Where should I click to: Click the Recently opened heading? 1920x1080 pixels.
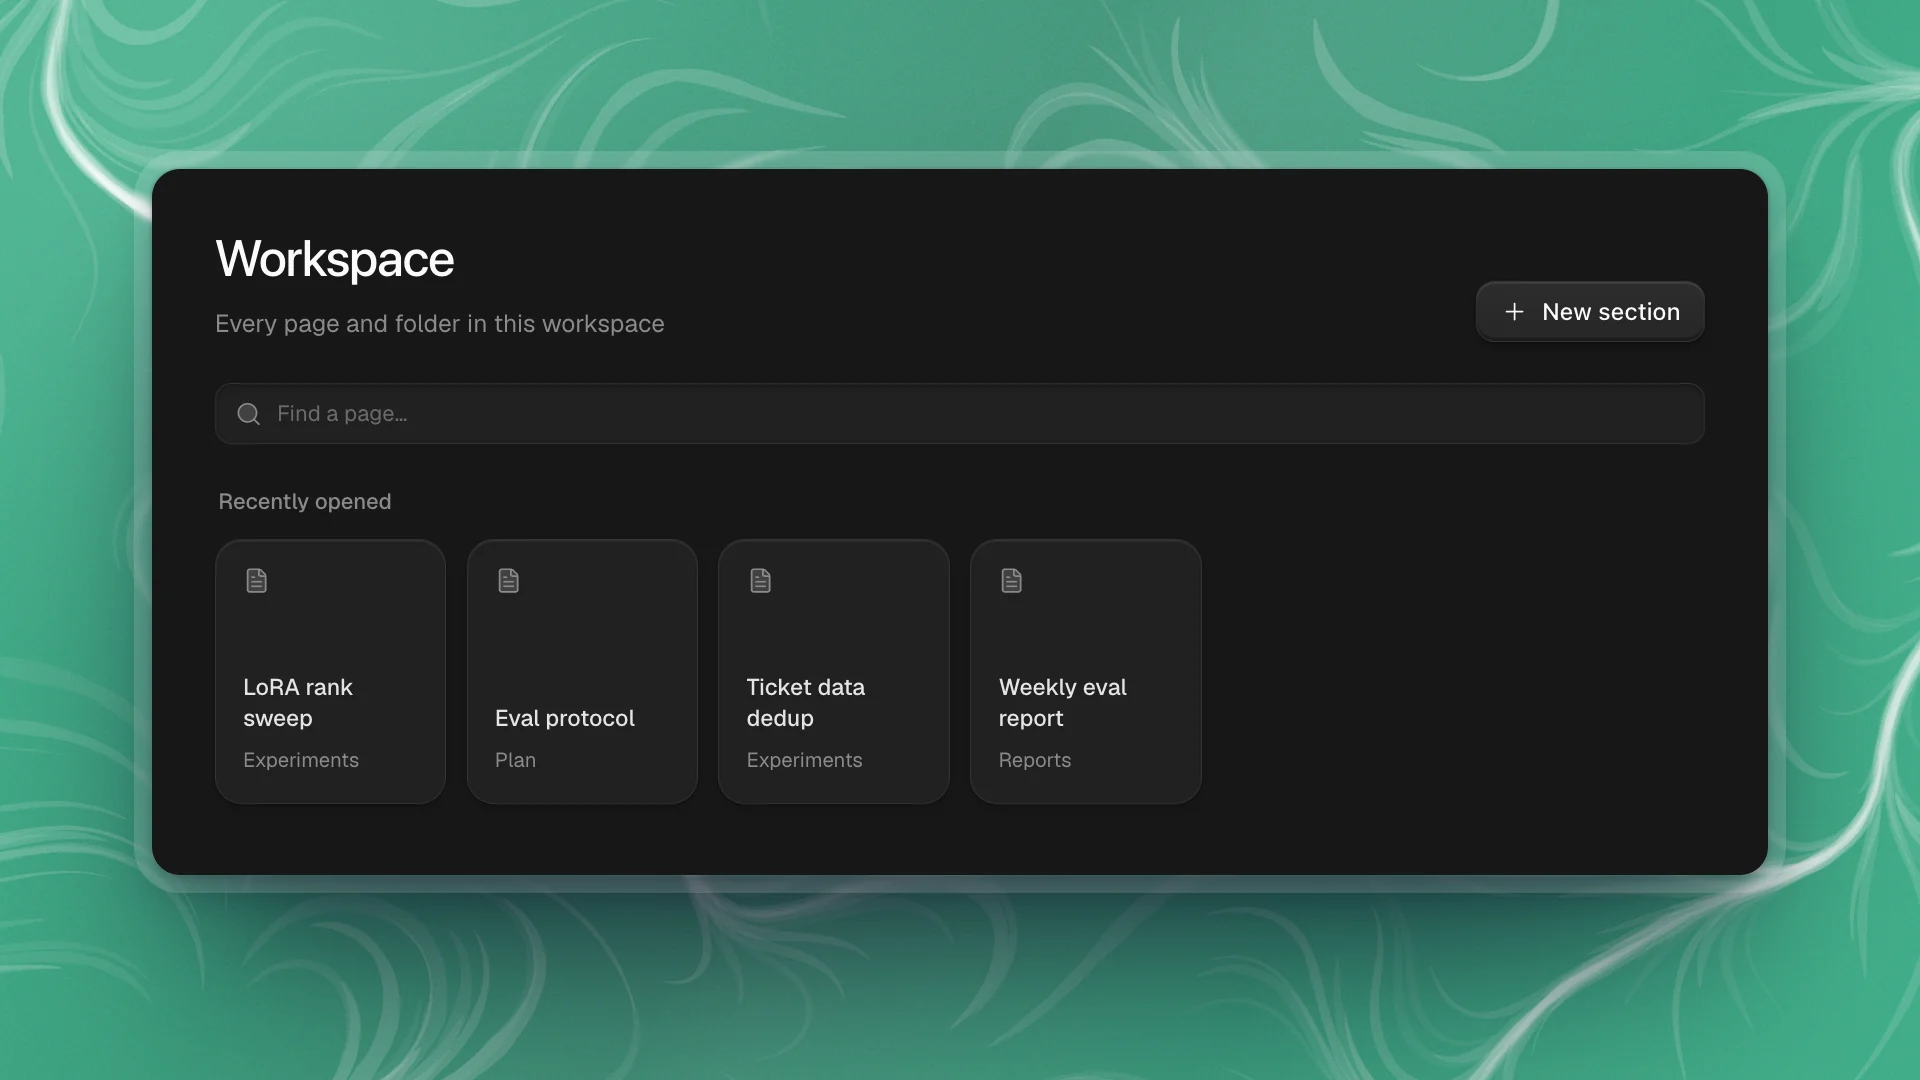(x=305, y=502)
